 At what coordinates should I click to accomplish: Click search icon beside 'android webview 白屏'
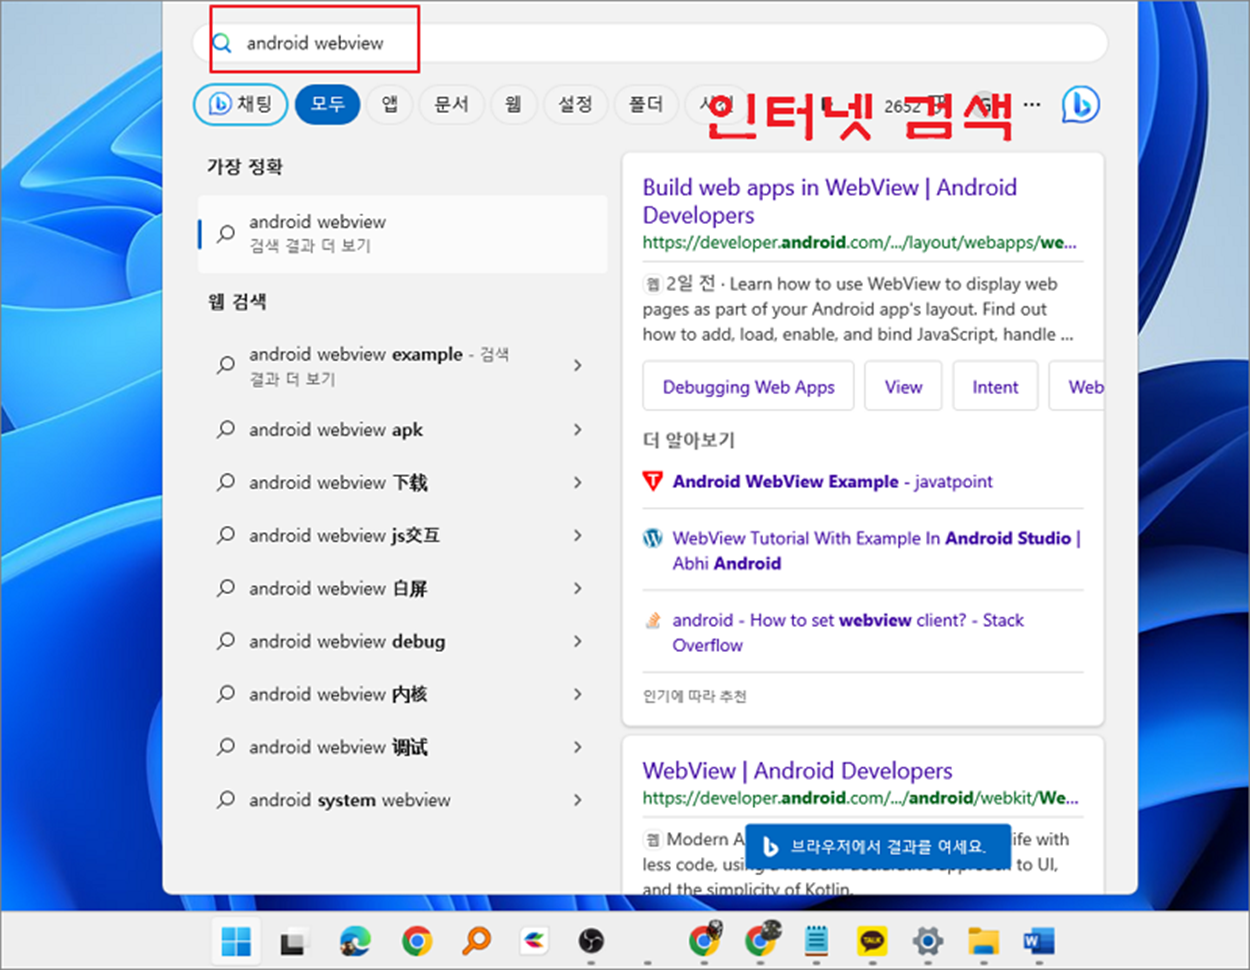coord(226,588)
